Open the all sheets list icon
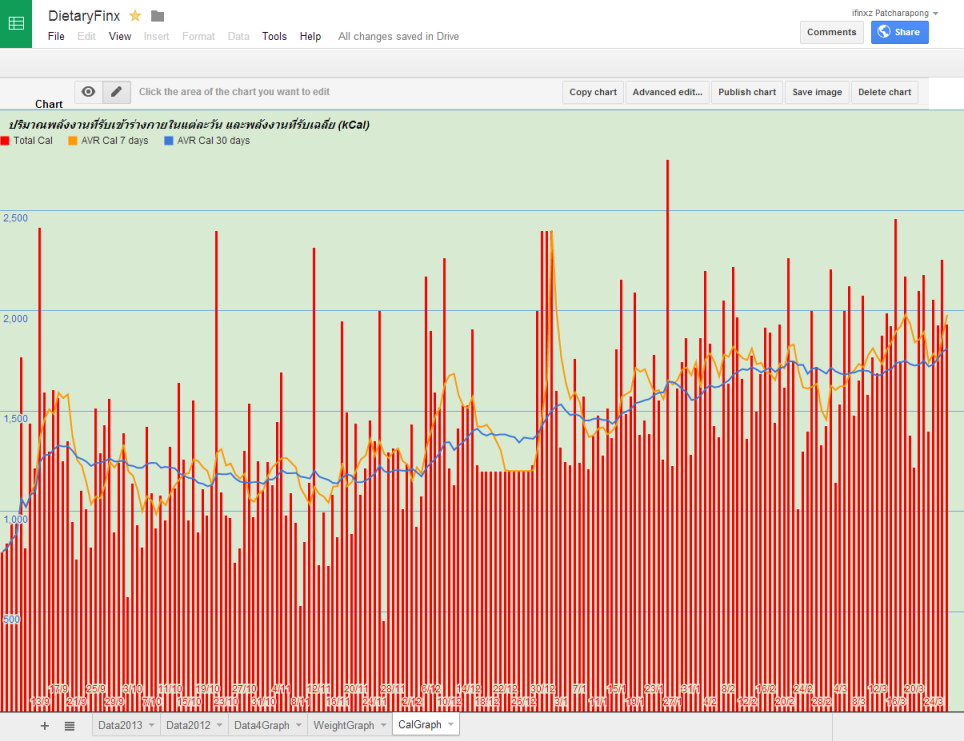 (x=69, y=726)
